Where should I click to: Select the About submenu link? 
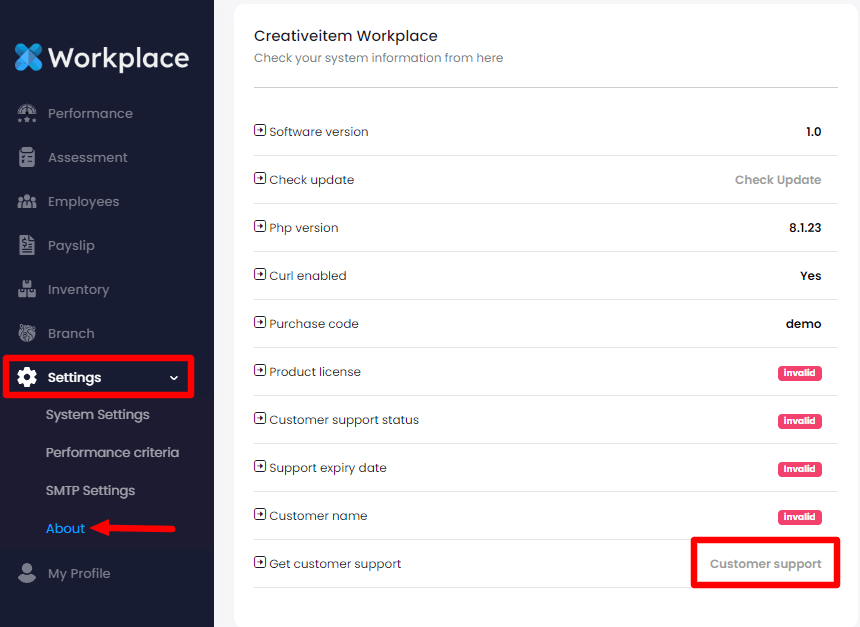(x=65, y=529)
